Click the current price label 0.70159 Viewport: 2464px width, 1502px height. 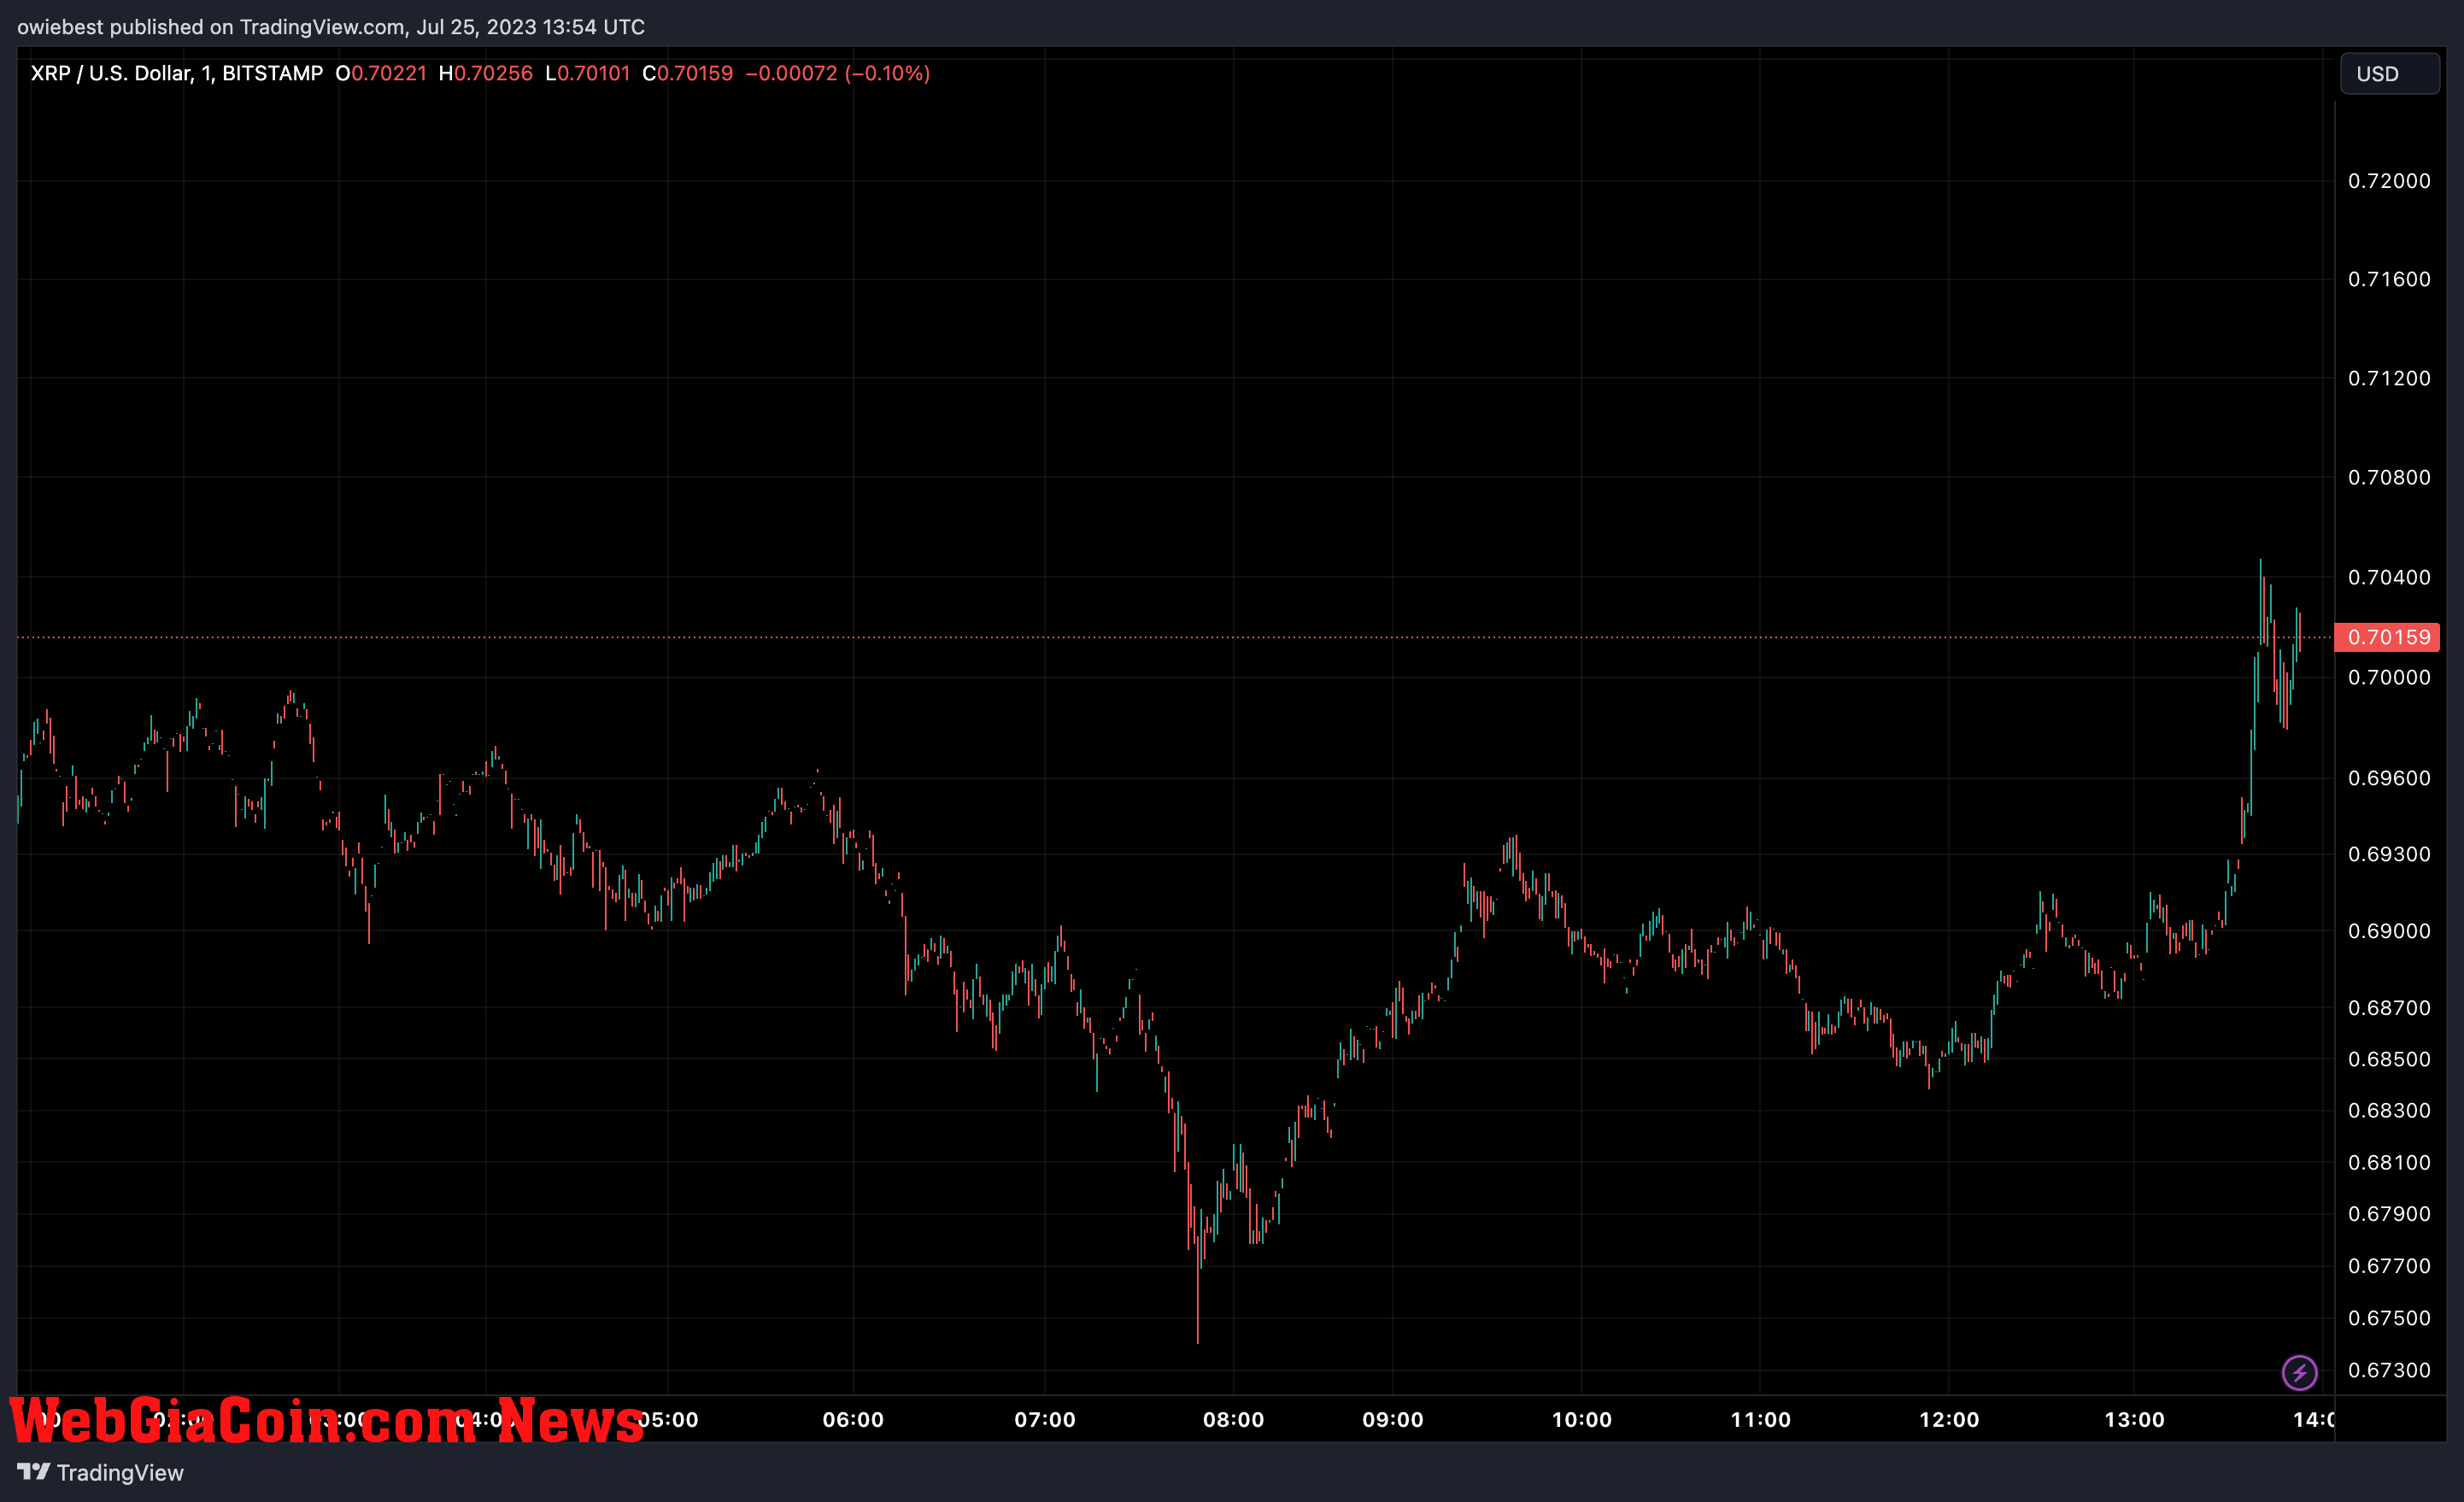(x=2387, y=637)
